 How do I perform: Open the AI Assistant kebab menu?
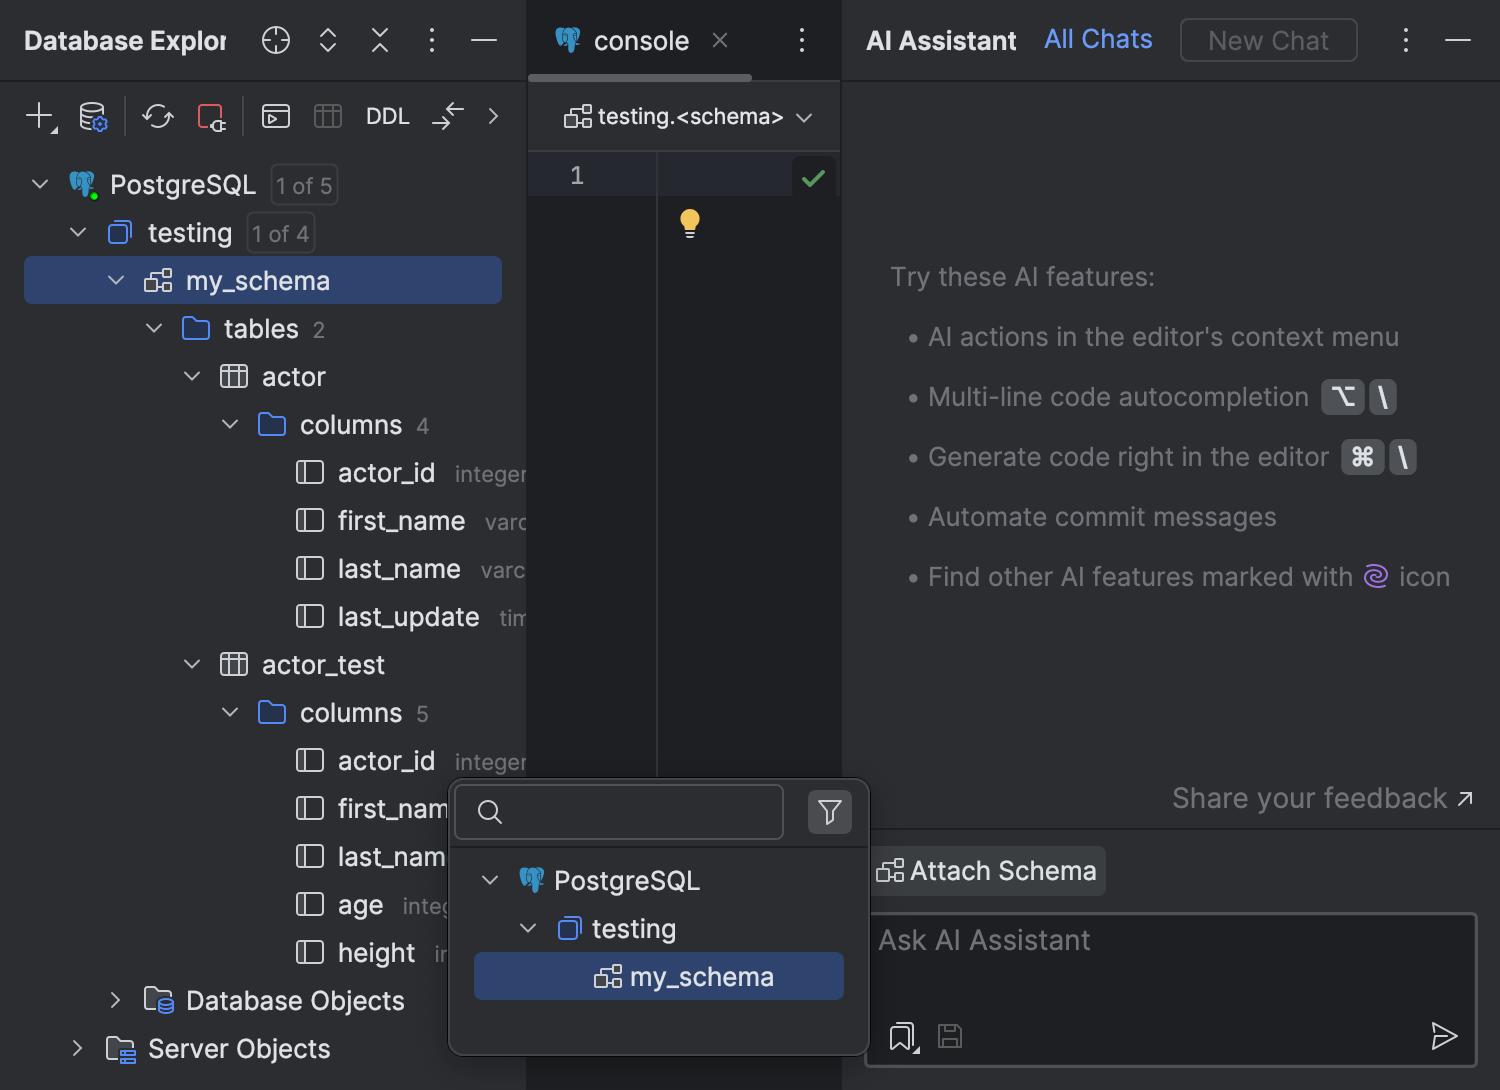[x=1406, y=40]
